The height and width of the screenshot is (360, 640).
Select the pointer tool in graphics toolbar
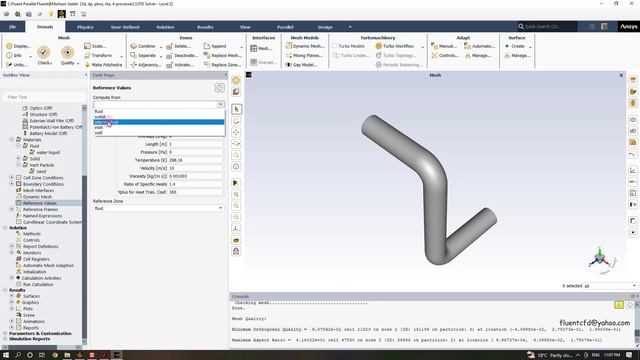point(236,109)
